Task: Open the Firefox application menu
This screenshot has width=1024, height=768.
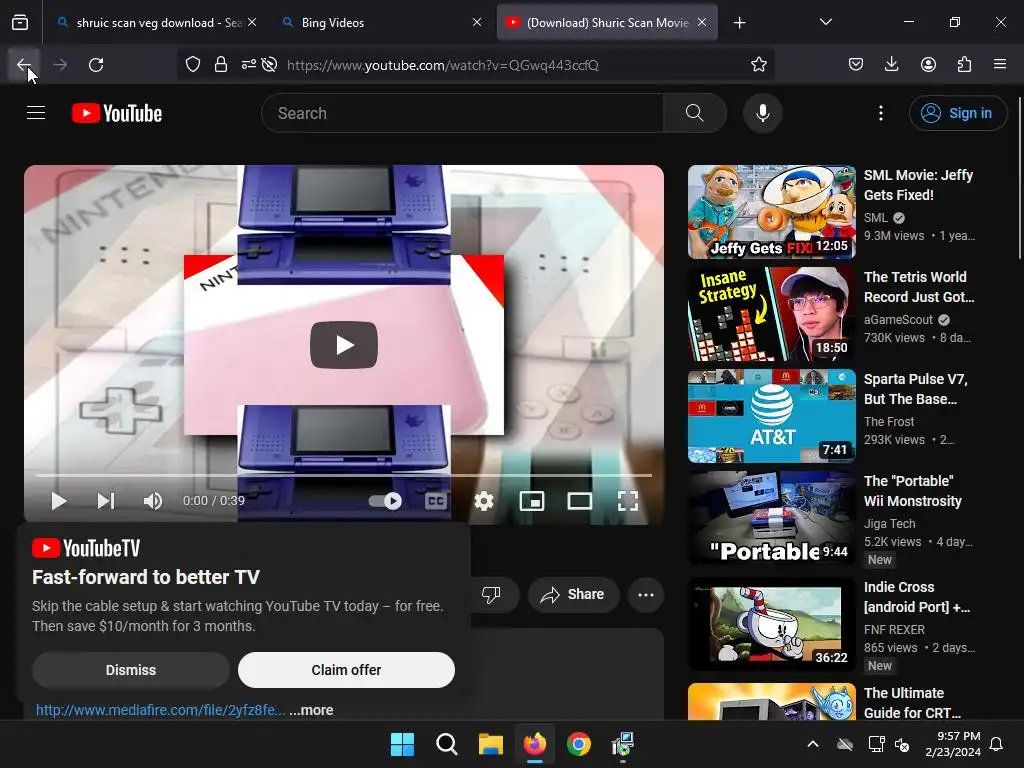Action: click(x=1000, y=65)
